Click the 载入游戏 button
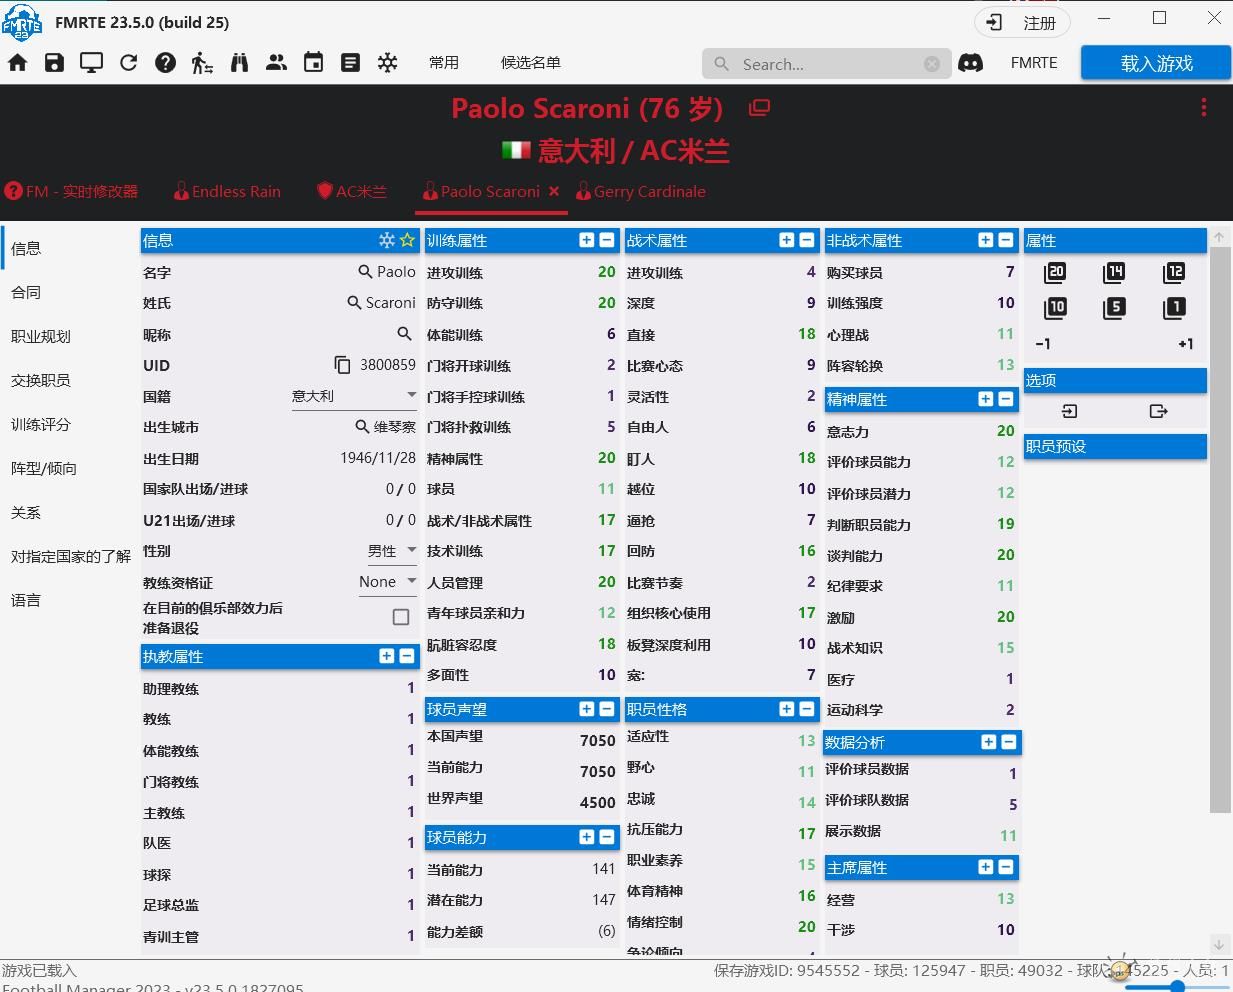The width and height of the screenshot is (1233, 992). (1156, 63)
